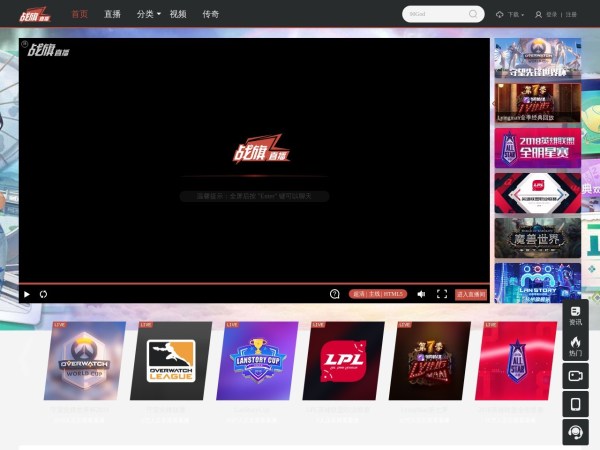This screenshot has width=600, height=450.
Task: Open the 热门 hot flame icon
Action: pos(575,346)
